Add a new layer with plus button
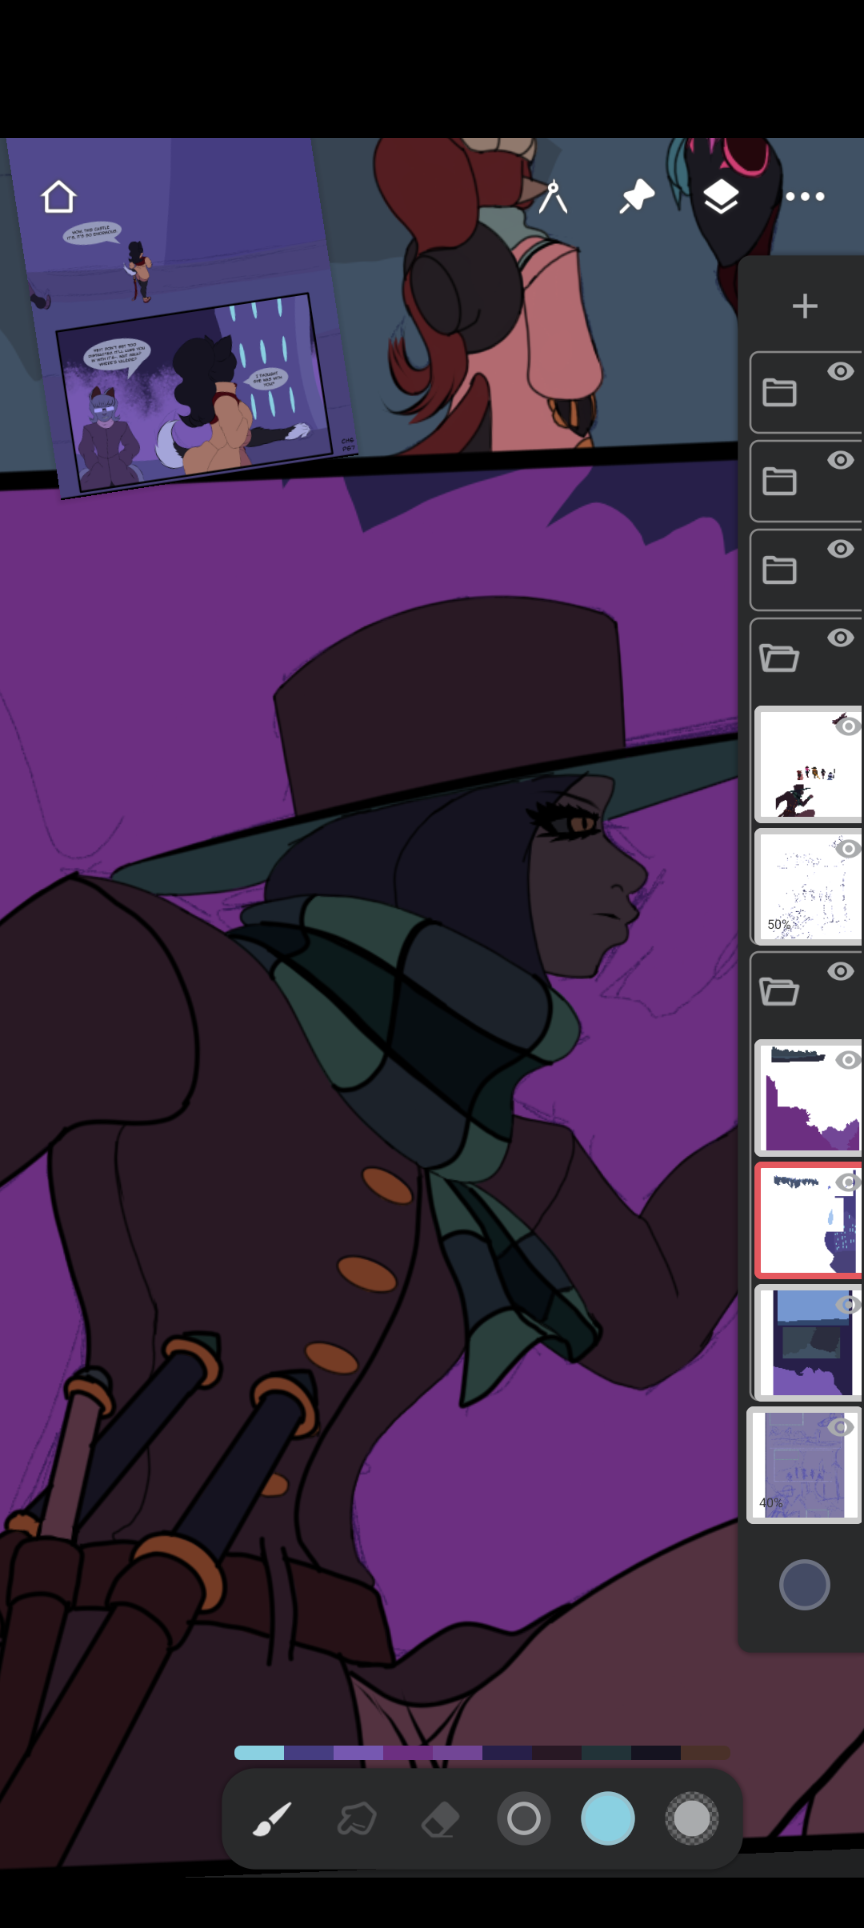864x1928 pixels. [x=805, y=306]
